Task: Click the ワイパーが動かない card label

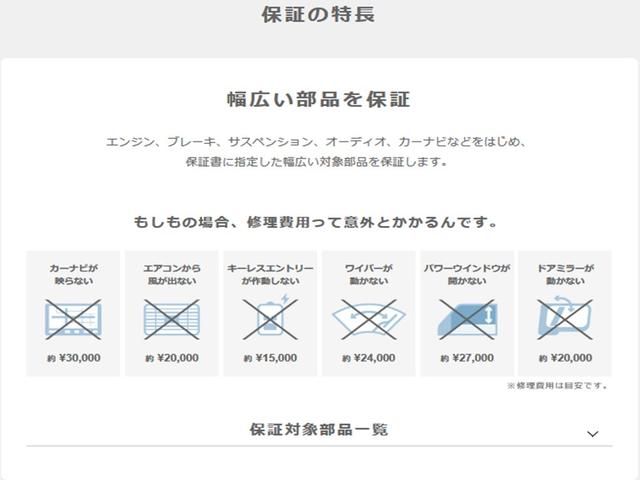Action: 368,275
